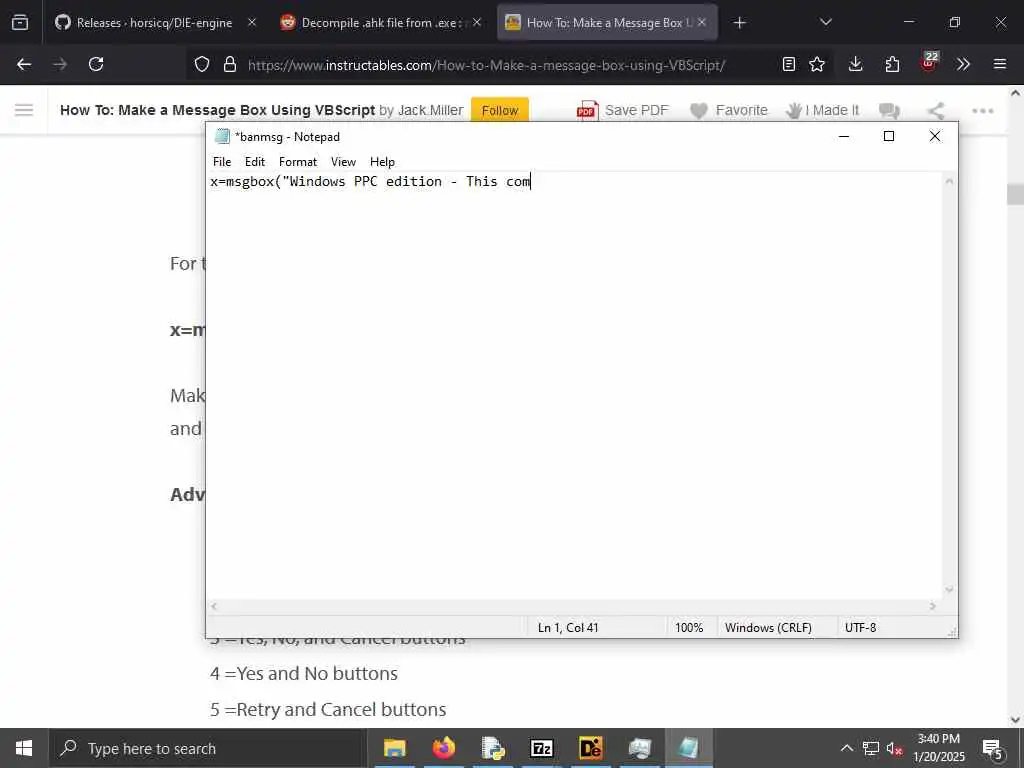Toggle reader view icon in address bar
The image size is (1024, 768).
[x=789, y=64]
